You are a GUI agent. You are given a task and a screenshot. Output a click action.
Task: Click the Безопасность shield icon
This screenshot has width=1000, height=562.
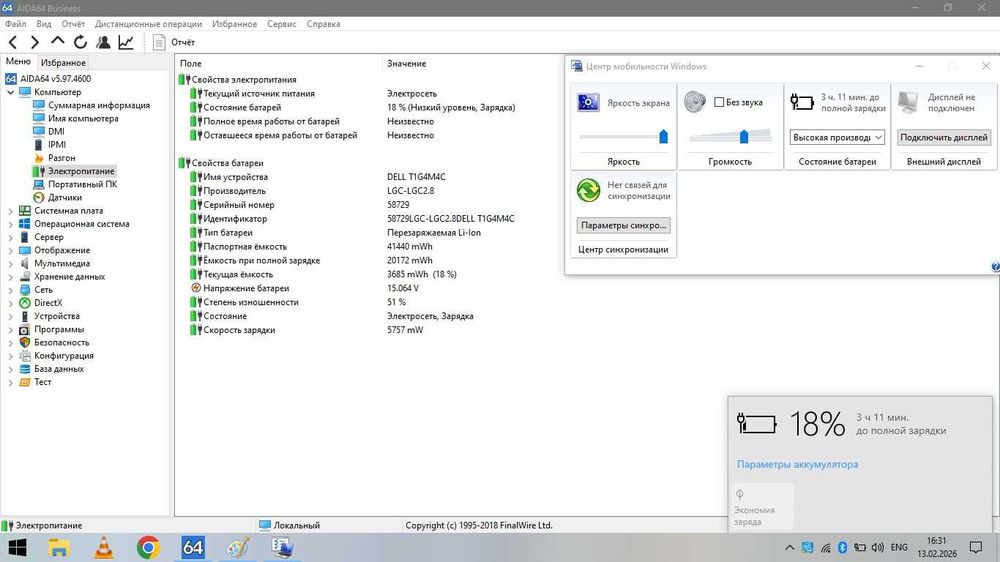coord(25,343)
